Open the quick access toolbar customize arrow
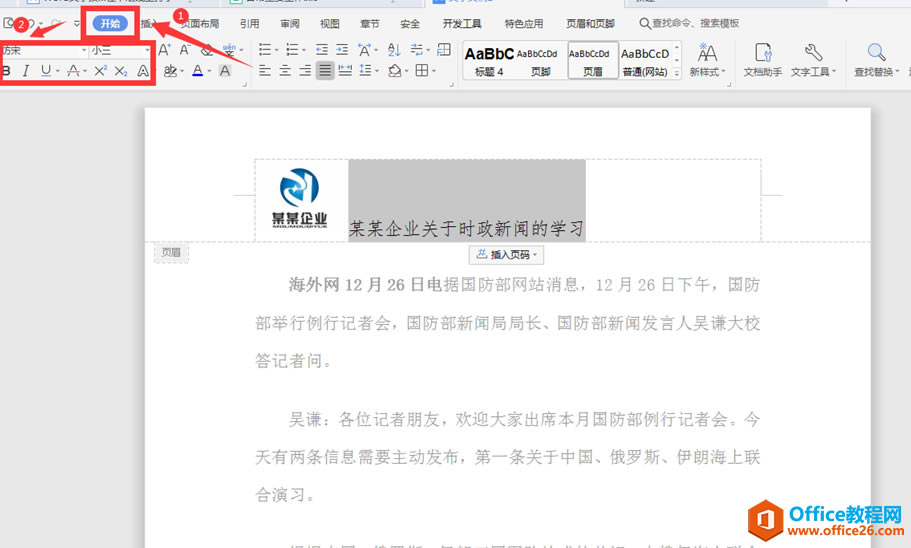 [x=77, y=24]
